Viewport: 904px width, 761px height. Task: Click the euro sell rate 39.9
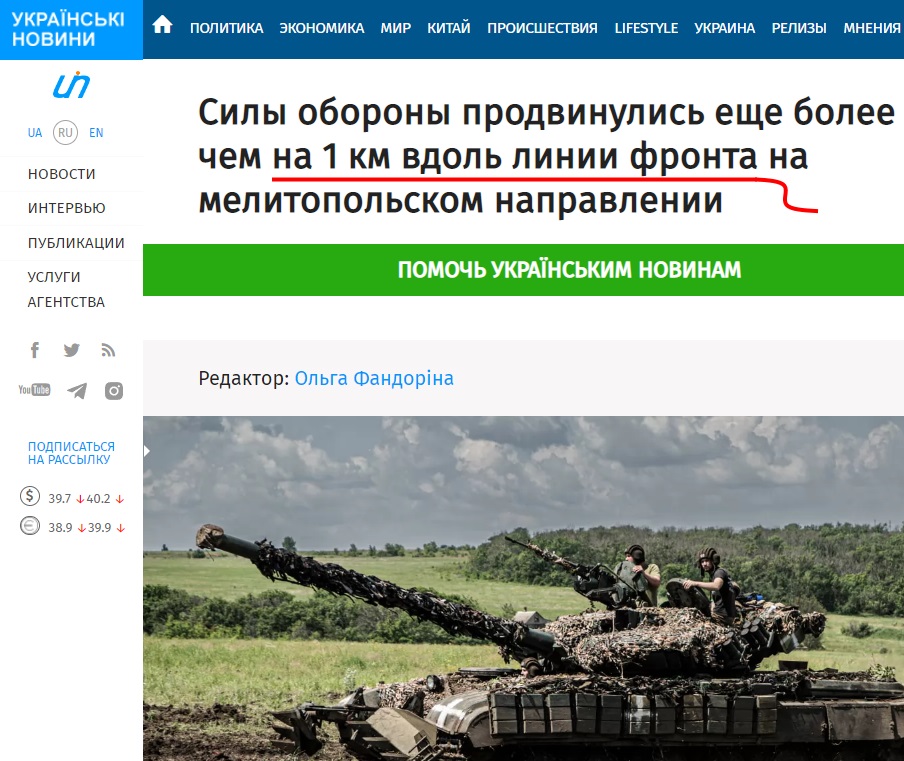click(x=99, y=528)
